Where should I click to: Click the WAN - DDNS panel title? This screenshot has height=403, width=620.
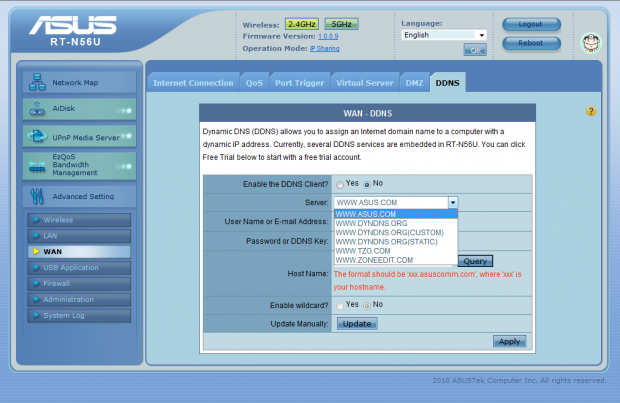[x=368, y=114]
